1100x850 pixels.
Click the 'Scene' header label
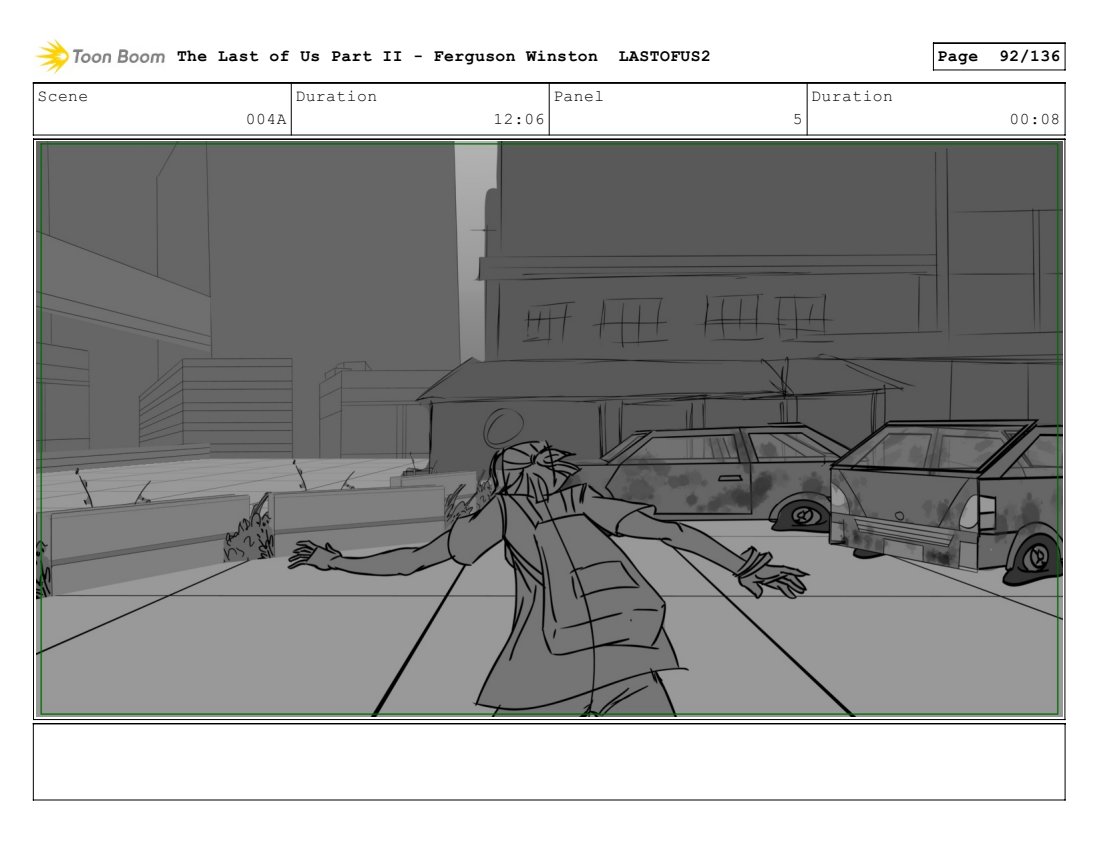pos(62,96)
